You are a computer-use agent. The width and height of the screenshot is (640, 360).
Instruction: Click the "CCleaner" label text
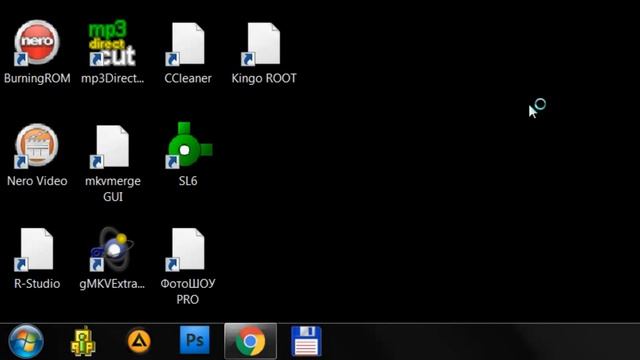pos(188,78)
